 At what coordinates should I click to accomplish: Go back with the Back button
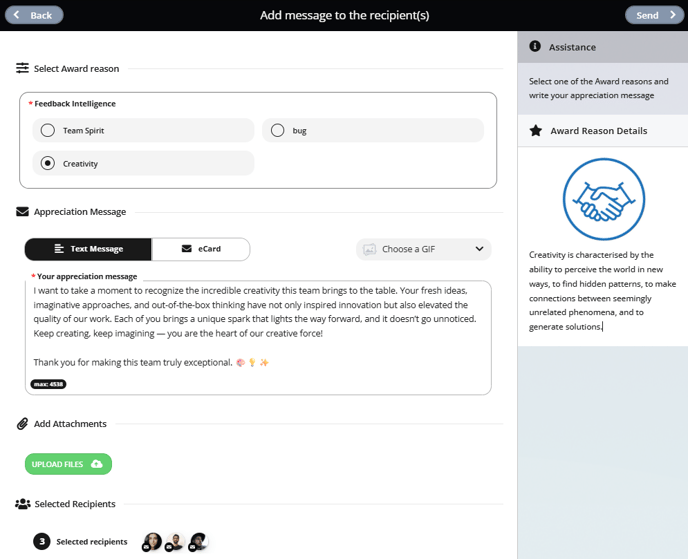(x=34, y=15)
